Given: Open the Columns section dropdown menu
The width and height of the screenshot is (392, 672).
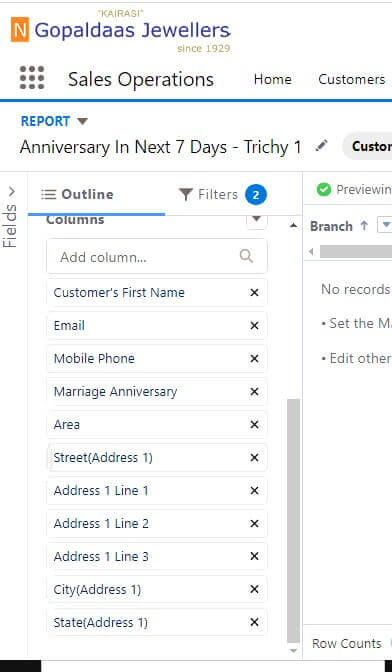Looking at the screenshot, I should tap(257, 220).
